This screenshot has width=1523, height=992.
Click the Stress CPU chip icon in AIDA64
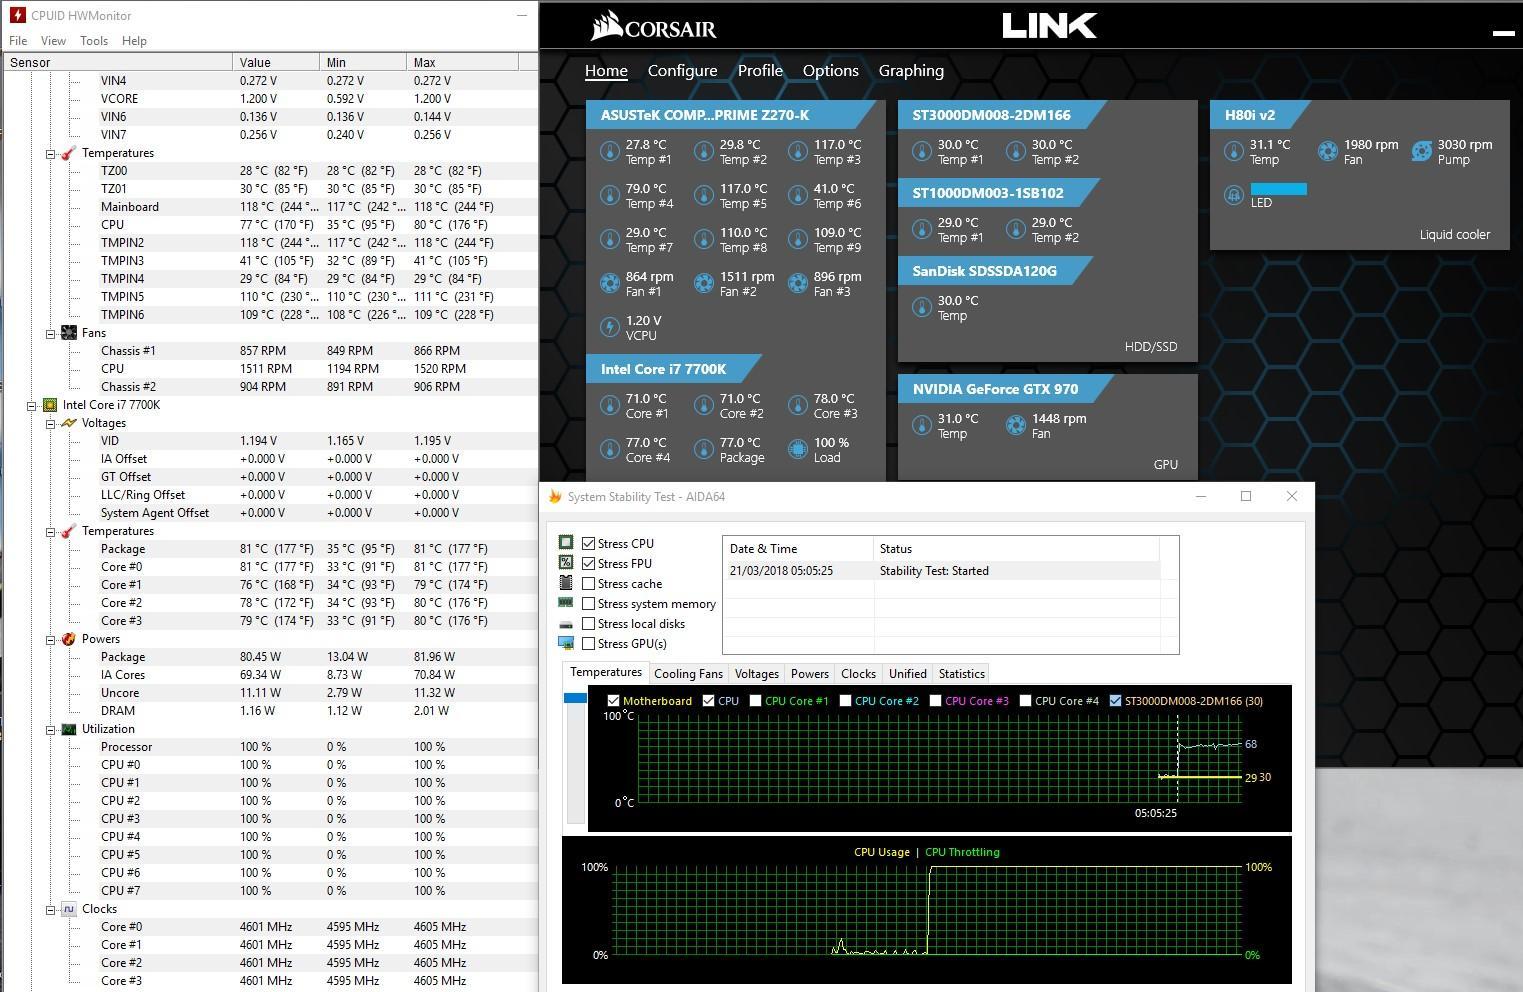566,543
